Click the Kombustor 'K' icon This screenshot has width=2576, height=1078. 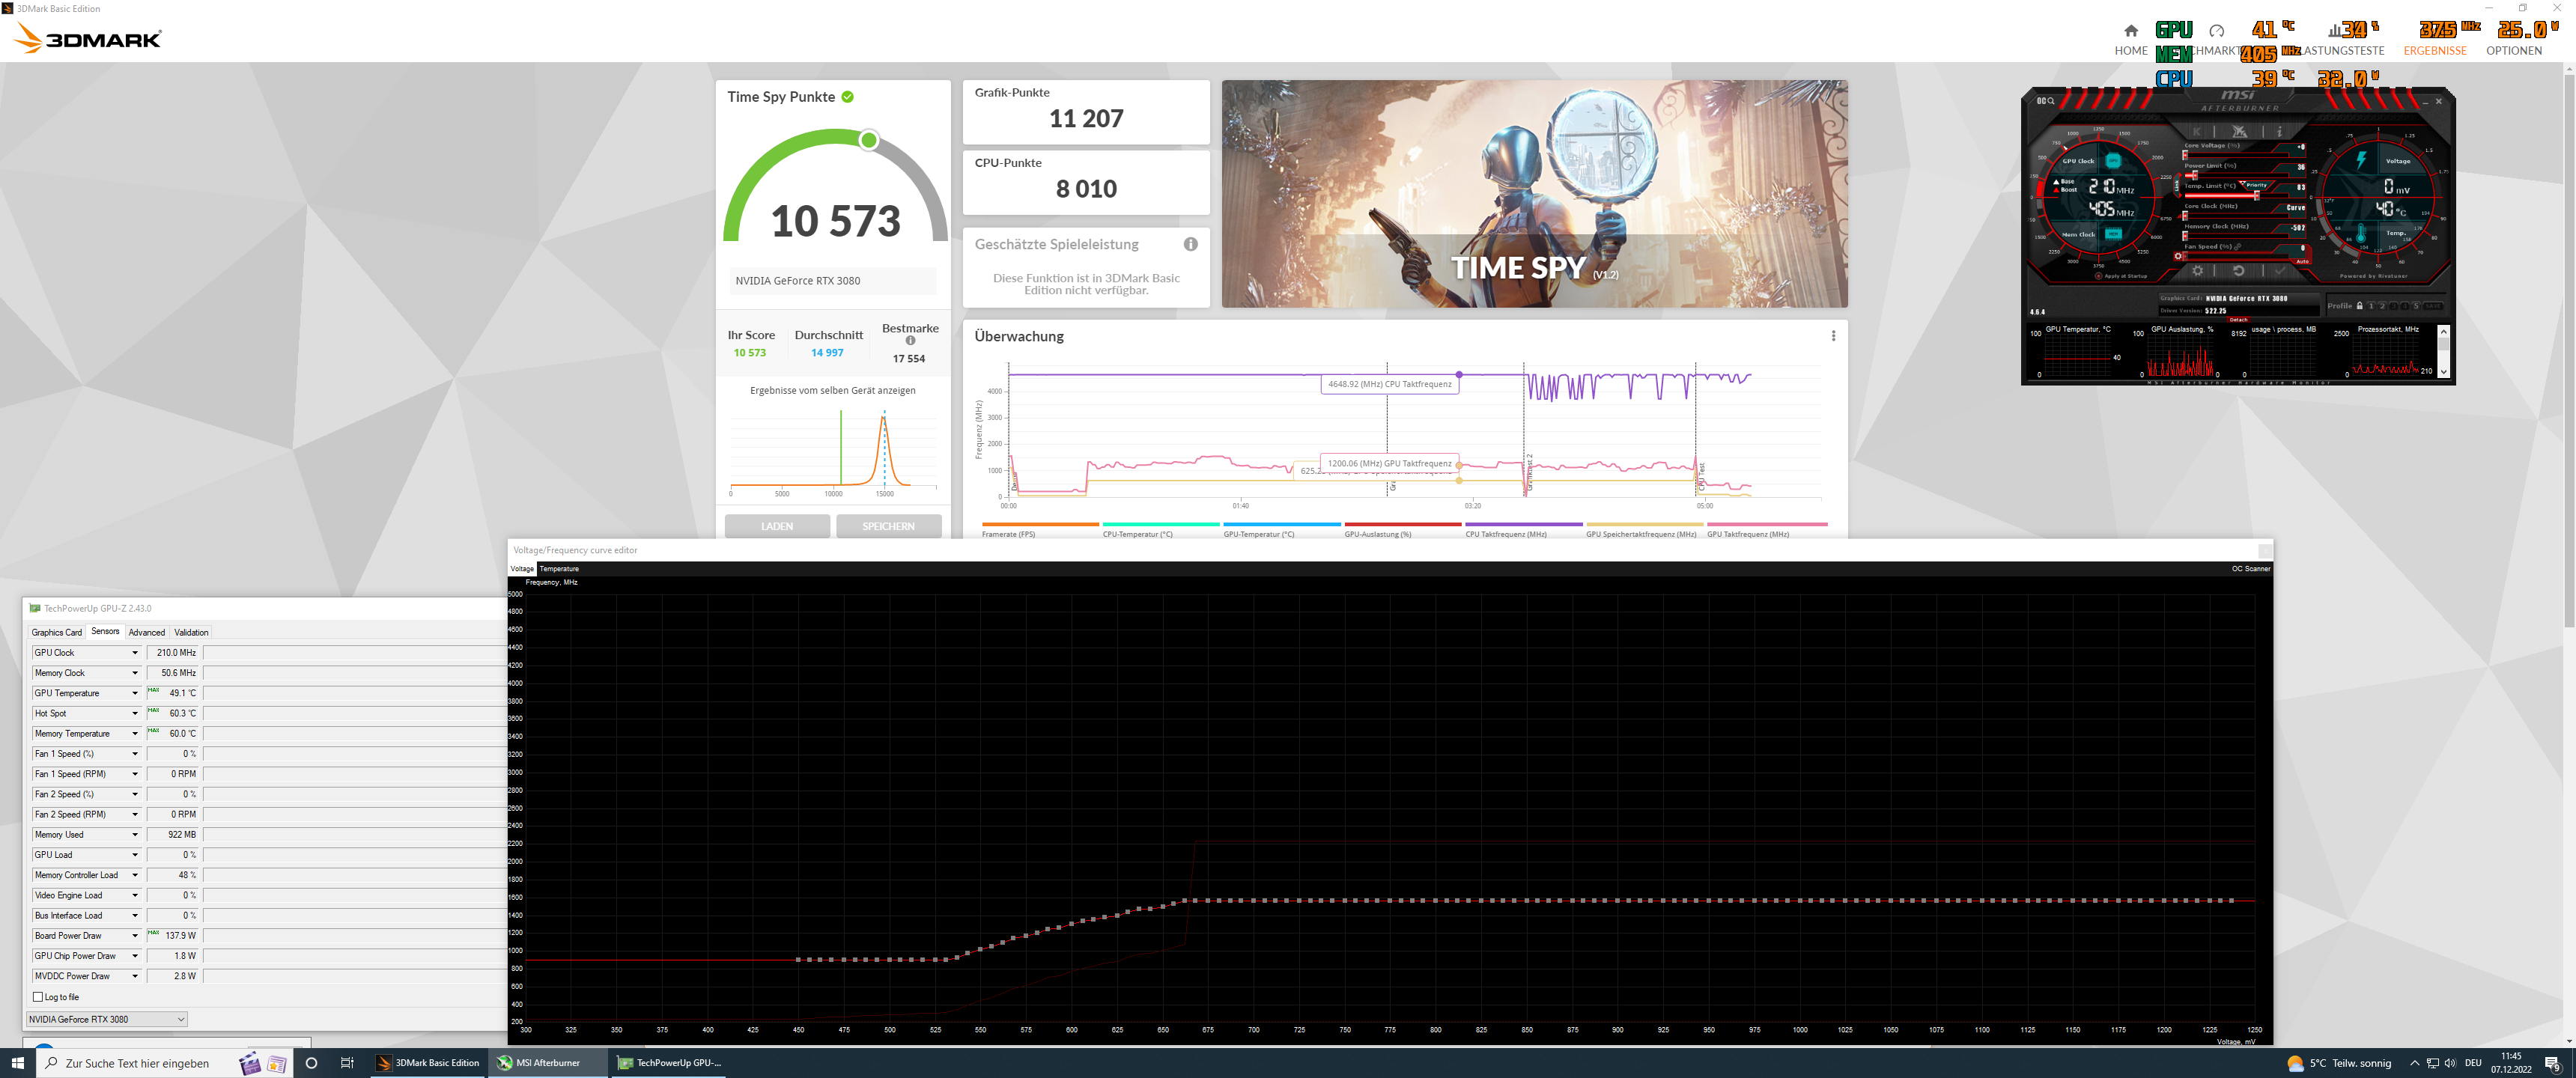click(2197, 132)
